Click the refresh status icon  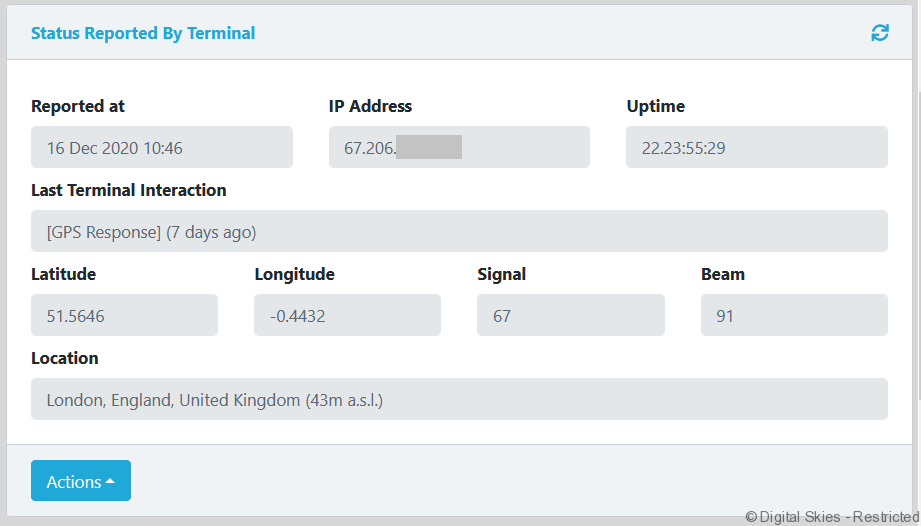pyautogui.click(x=880, y=33)
